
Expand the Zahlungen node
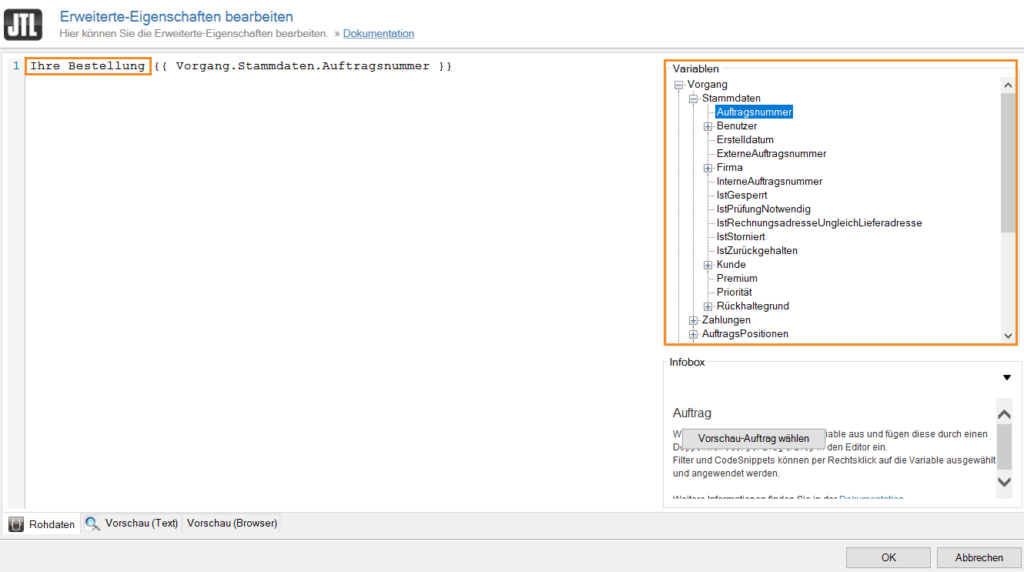point(693,320)
